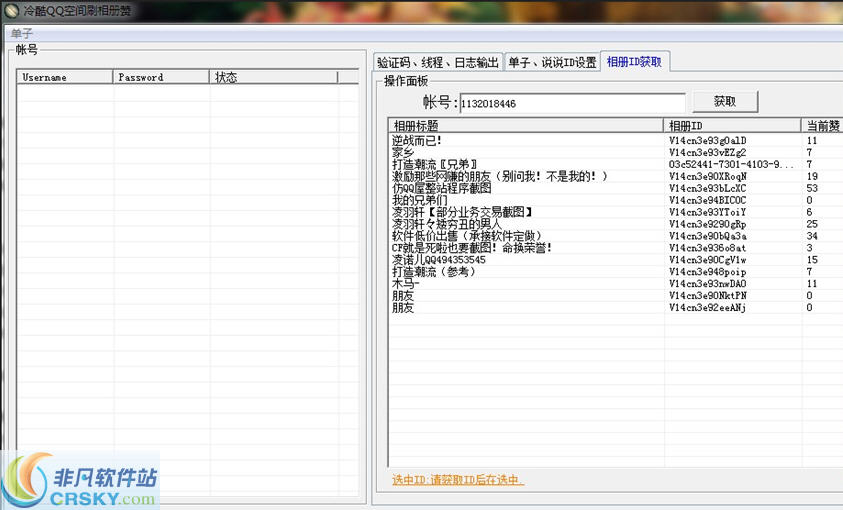Click the app icon in title bar
Viewport: 843px width, 510px height.
coord(11,10)
